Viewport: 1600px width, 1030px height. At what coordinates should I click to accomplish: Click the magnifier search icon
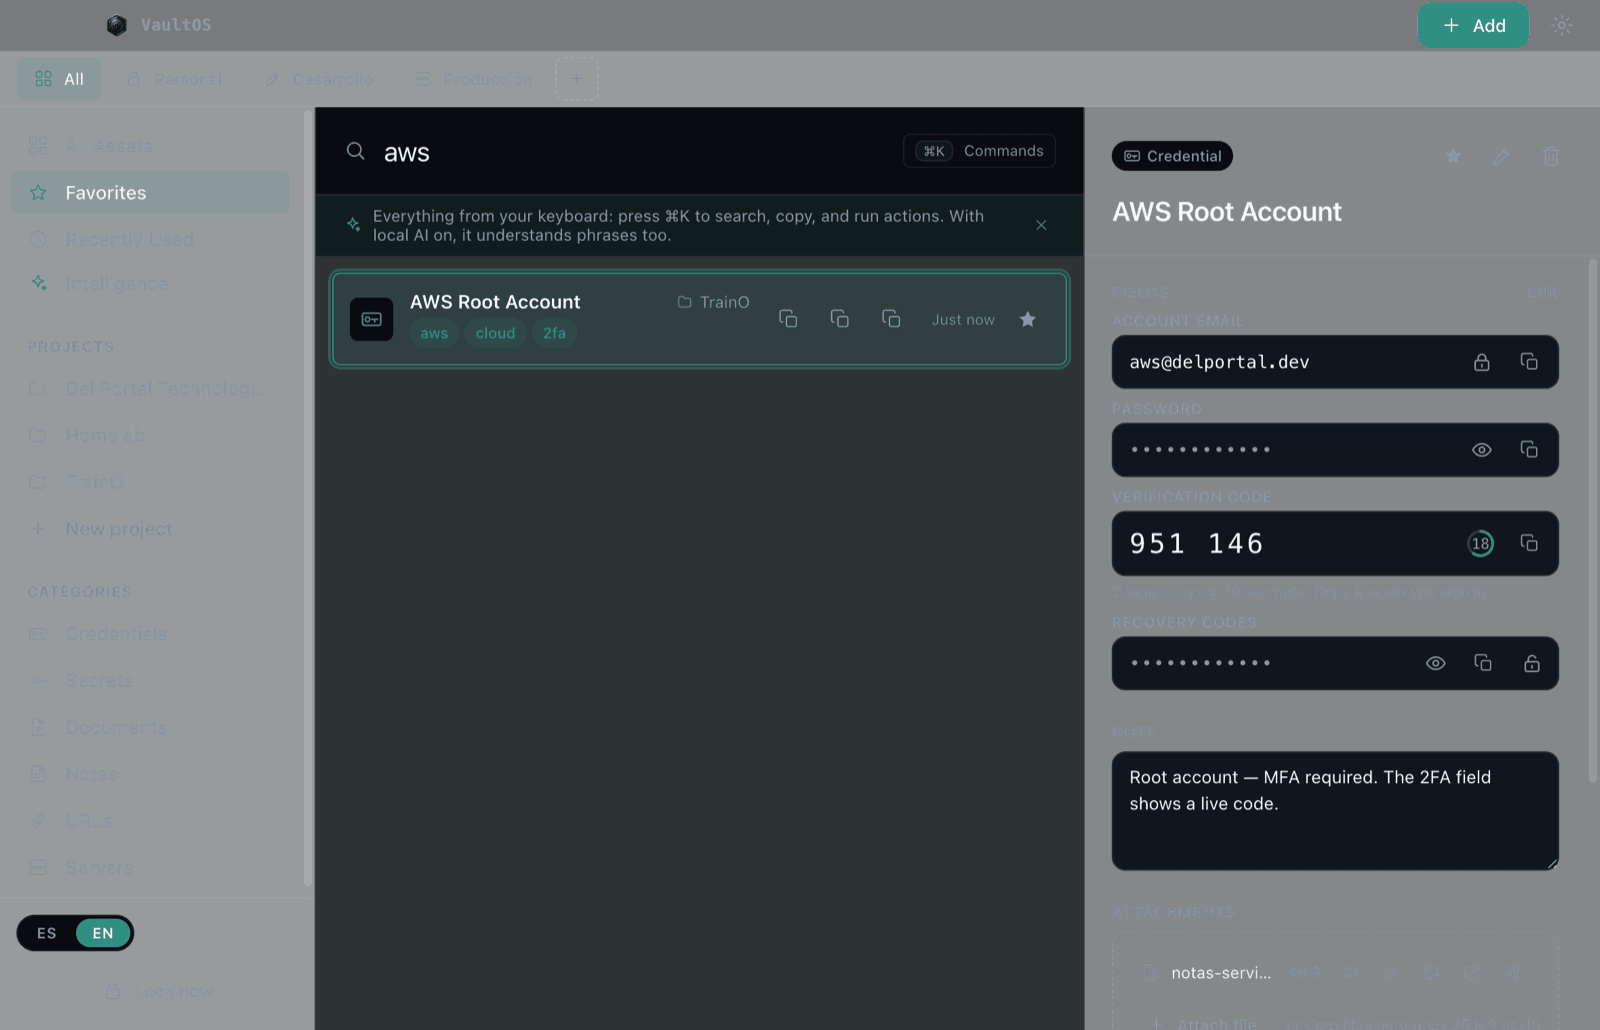(355, 151)
